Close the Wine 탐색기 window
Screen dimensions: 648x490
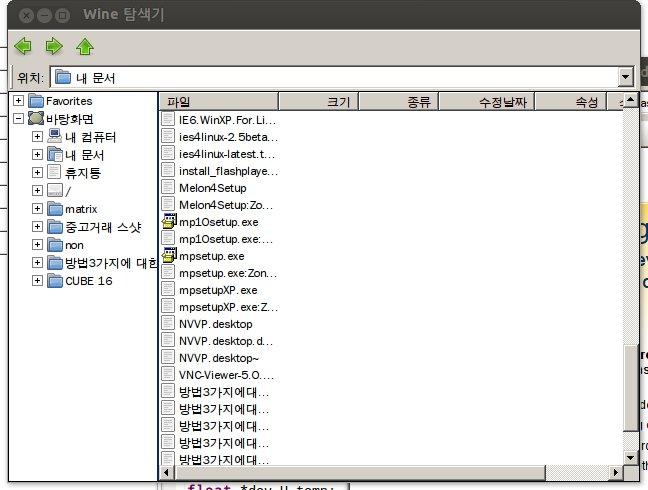click(26, 16)
